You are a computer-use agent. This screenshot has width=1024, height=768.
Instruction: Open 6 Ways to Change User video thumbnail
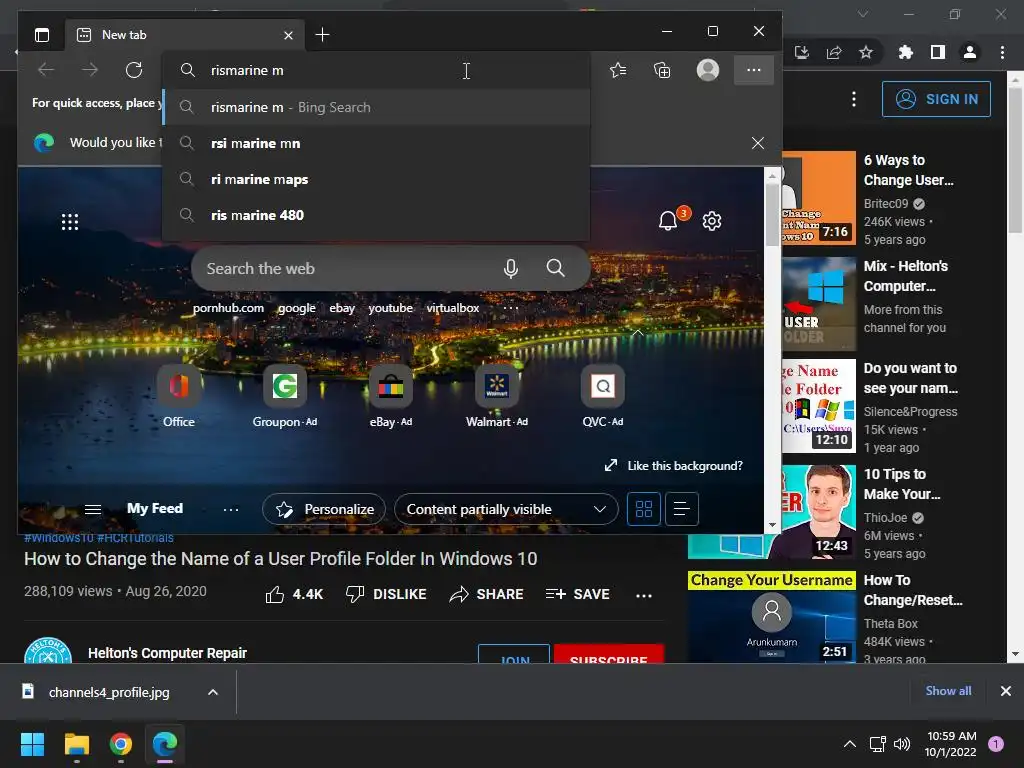[x=818, y=198]
